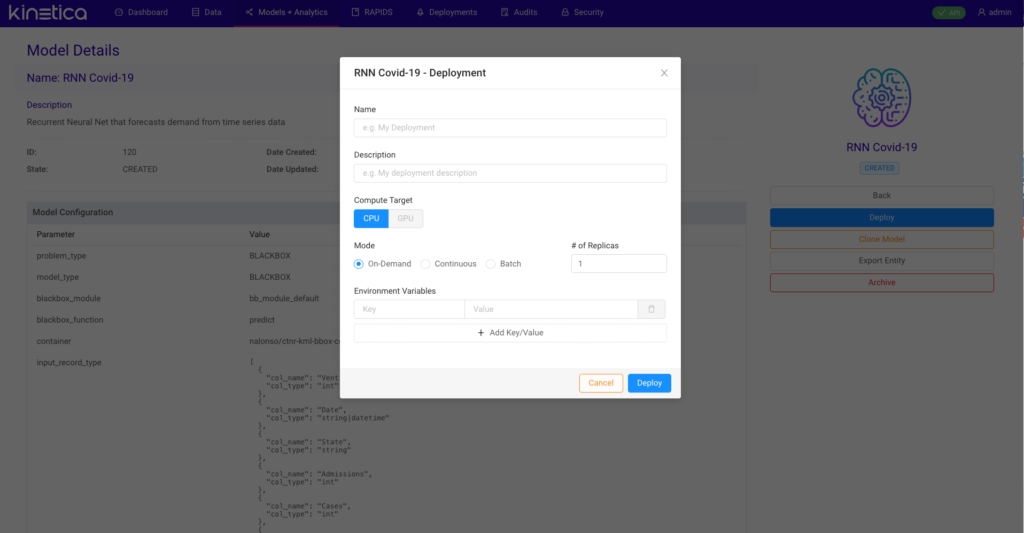Open the Dashboard tab
1024x533 pixels.
tap(140, 13)
